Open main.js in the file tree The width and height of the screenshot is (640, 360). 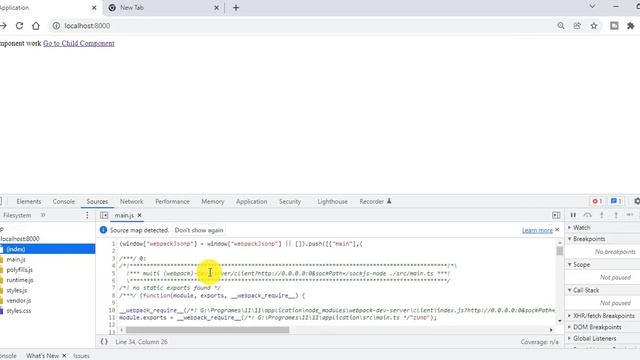(16, 260)
